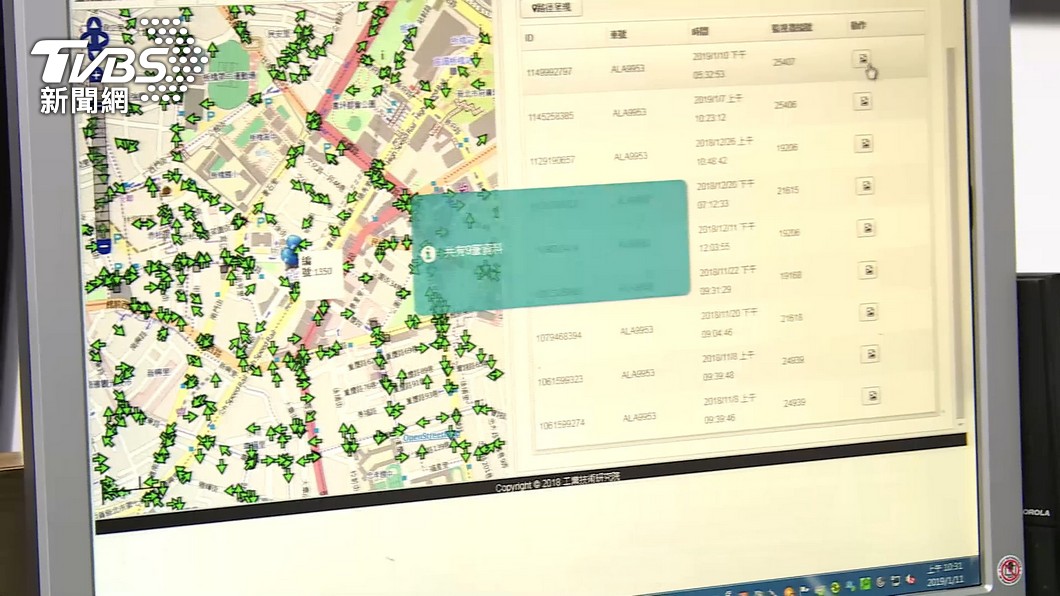Dismiss the teal notification popup
Viewport: 1060px width, 596px height.
[551, 247]
